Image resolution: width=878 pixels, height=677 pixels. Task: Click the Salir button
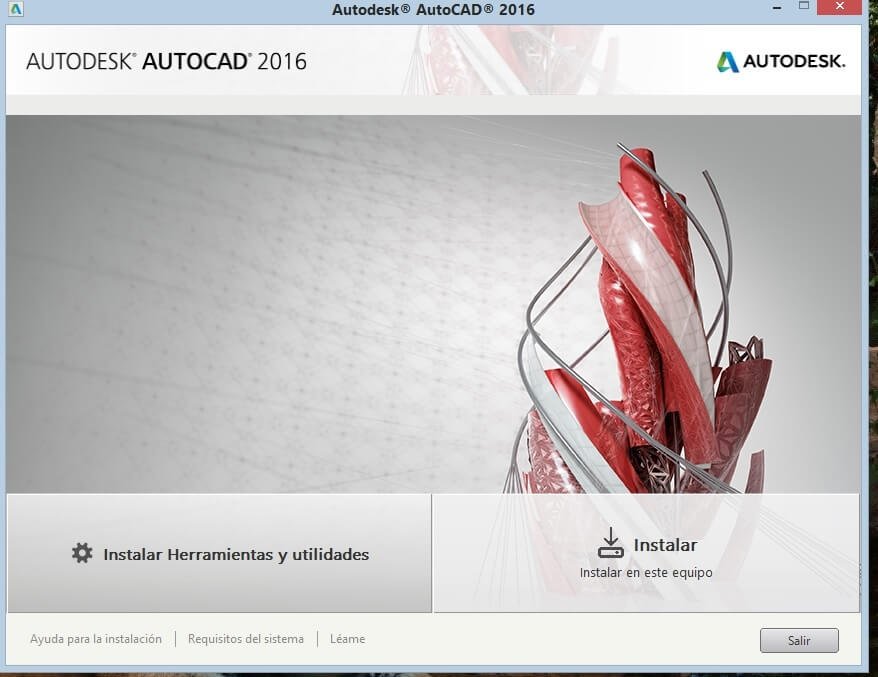(799, 640)
